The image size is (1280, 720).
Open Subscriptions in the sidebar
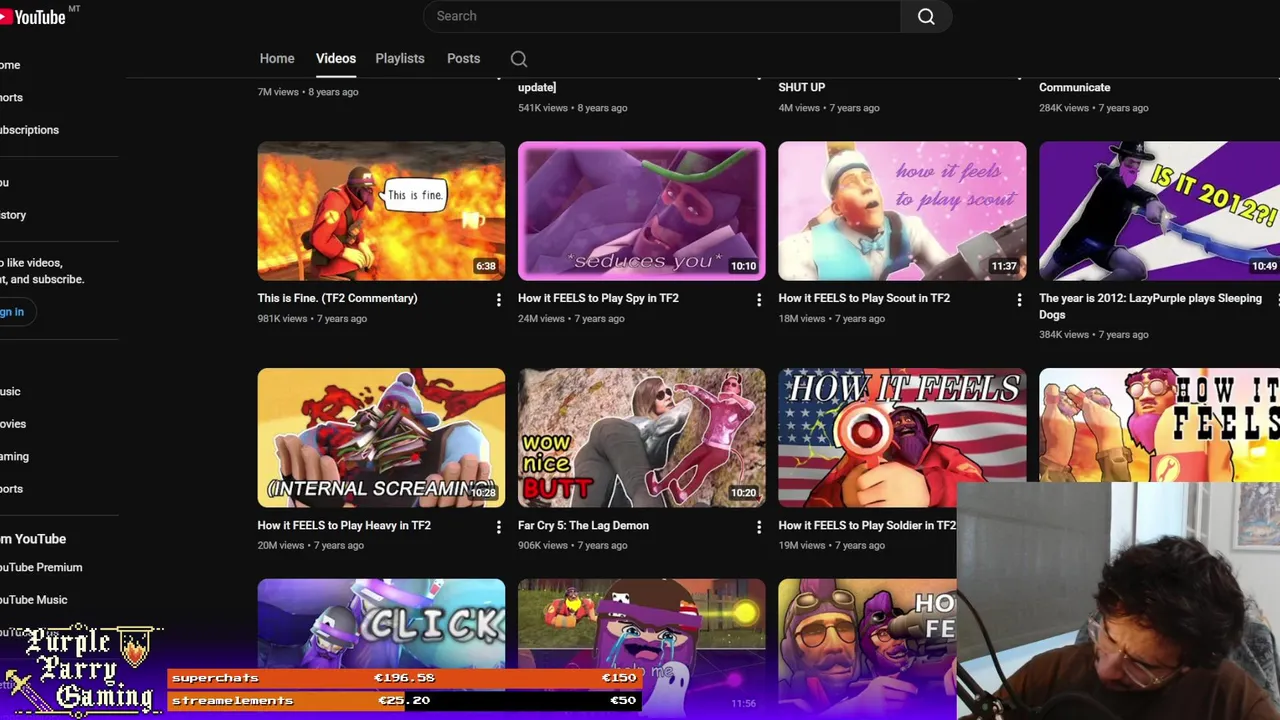click(x=29, y=130)
